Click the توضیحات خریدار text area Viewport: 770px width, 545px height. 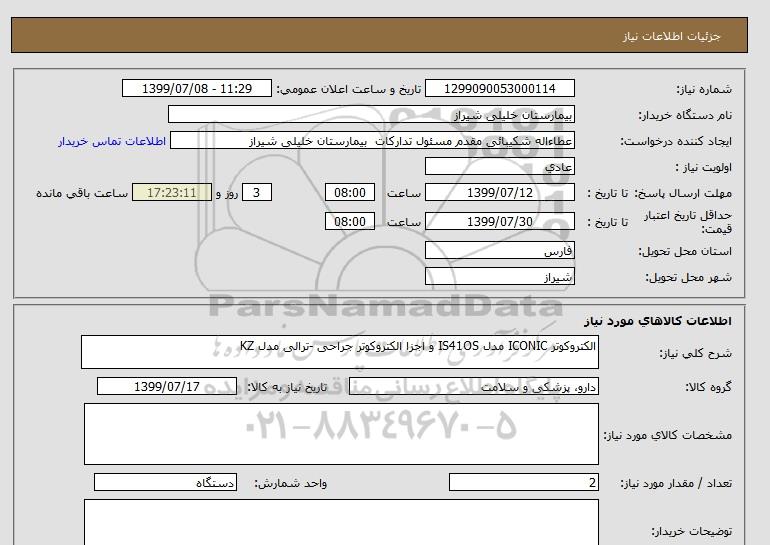coord(341,522)
